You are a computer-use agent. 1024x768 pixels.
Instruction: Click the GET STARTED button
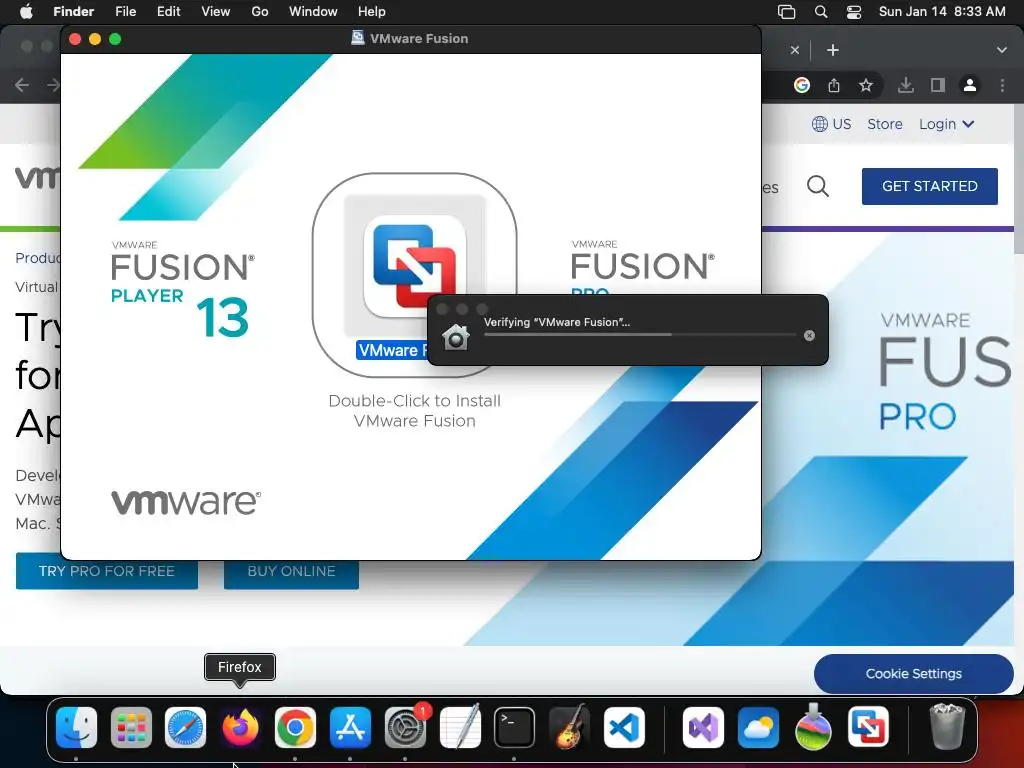pos(929,186)
